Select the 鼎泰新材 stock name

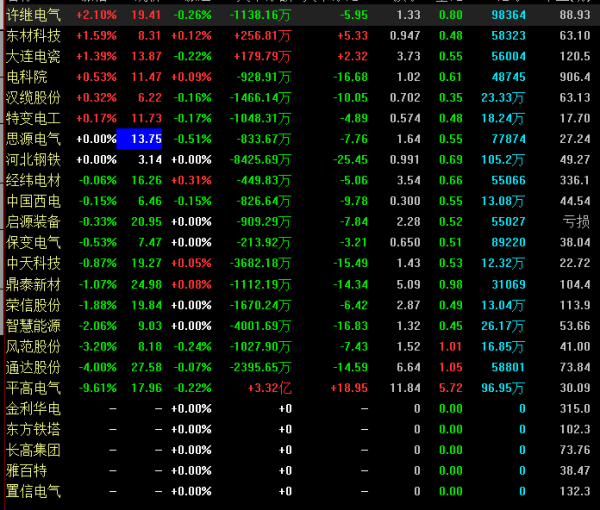[33, 285]
